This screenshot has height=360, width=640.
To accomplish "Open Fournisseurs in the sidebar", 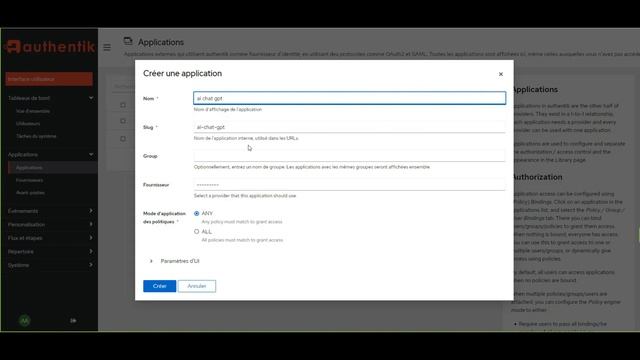I will [x=29, y=180].
